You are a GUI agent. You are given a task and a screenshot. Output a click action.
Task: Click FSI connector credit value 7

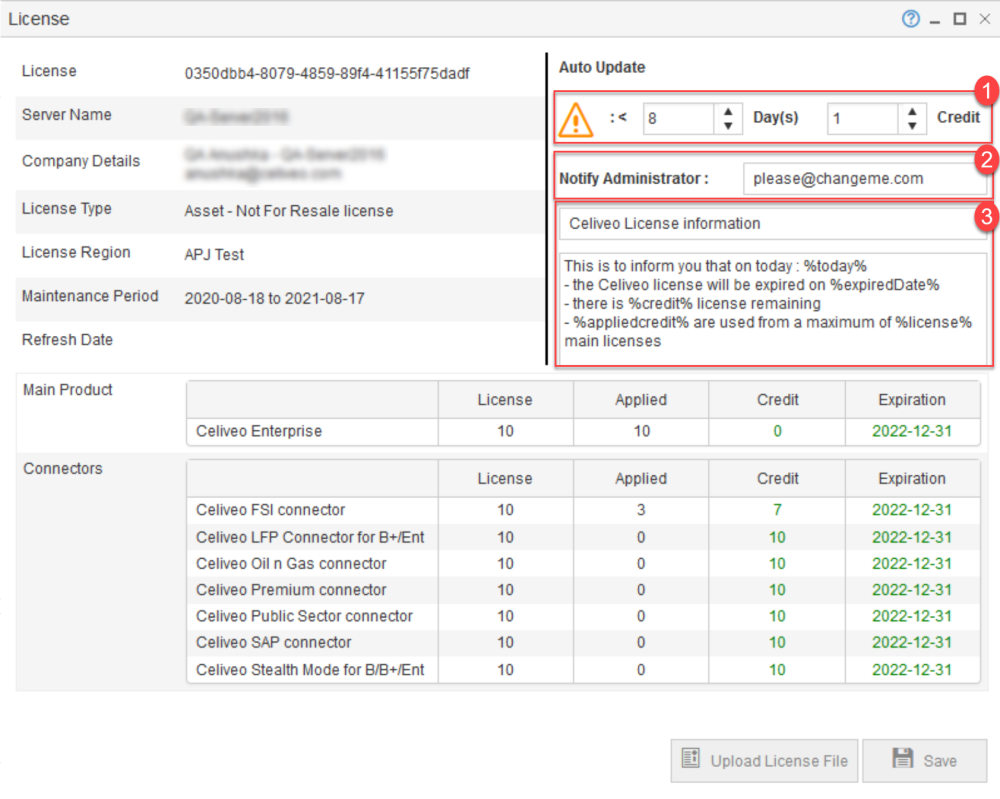(777, 510)
